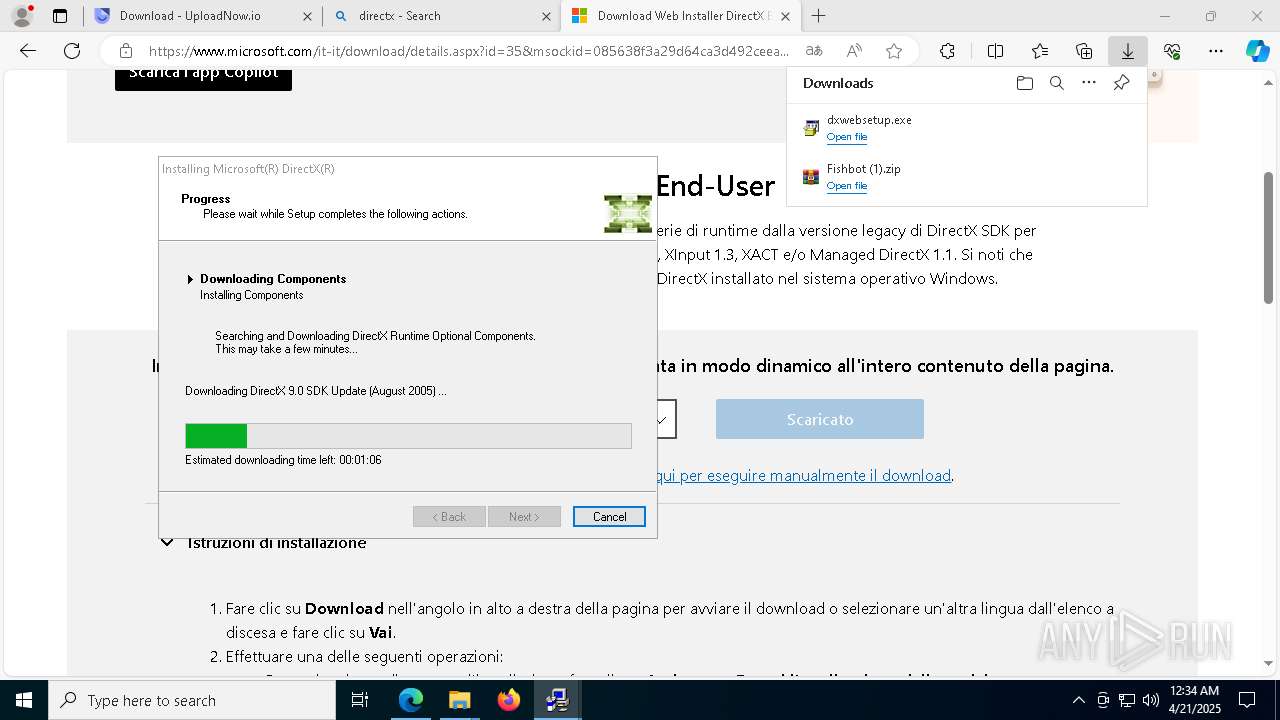Click the taskbar clock and date
Image resolution: width=1280 pixels, height=720 pixels.
1194,700
